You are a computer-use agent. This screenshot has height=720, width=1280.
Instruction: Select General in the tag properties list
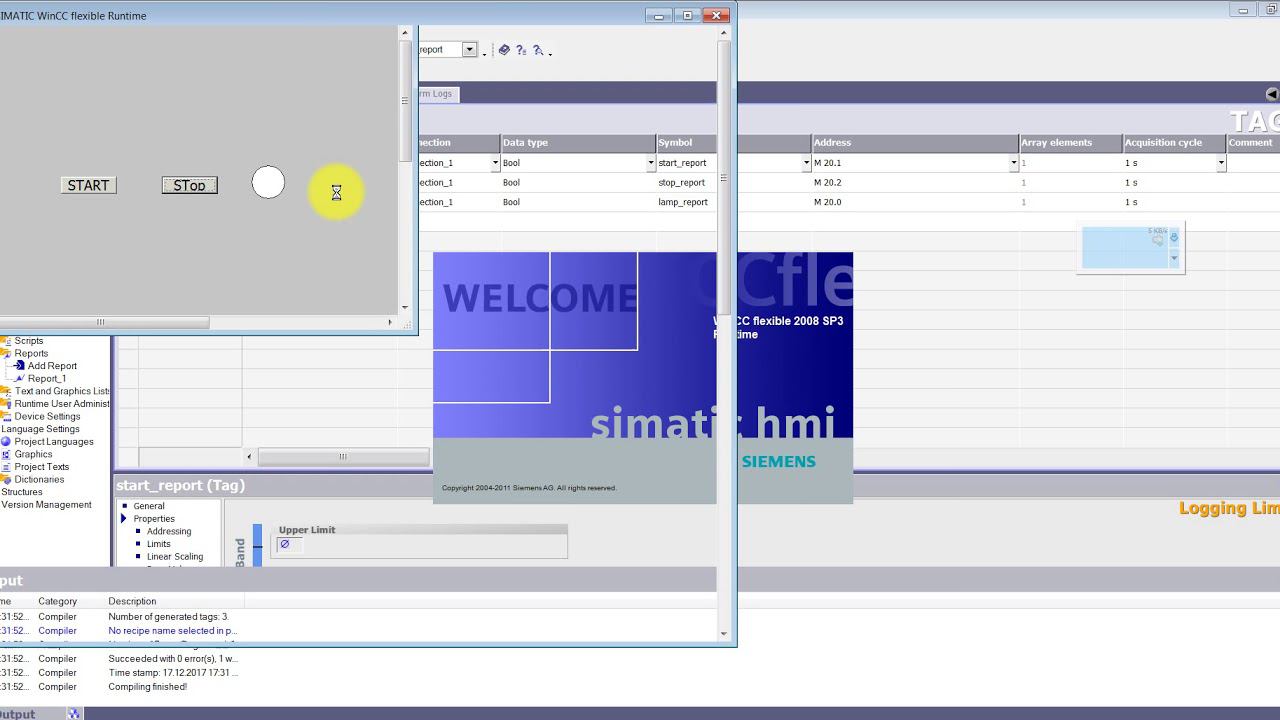coord(149,506)
